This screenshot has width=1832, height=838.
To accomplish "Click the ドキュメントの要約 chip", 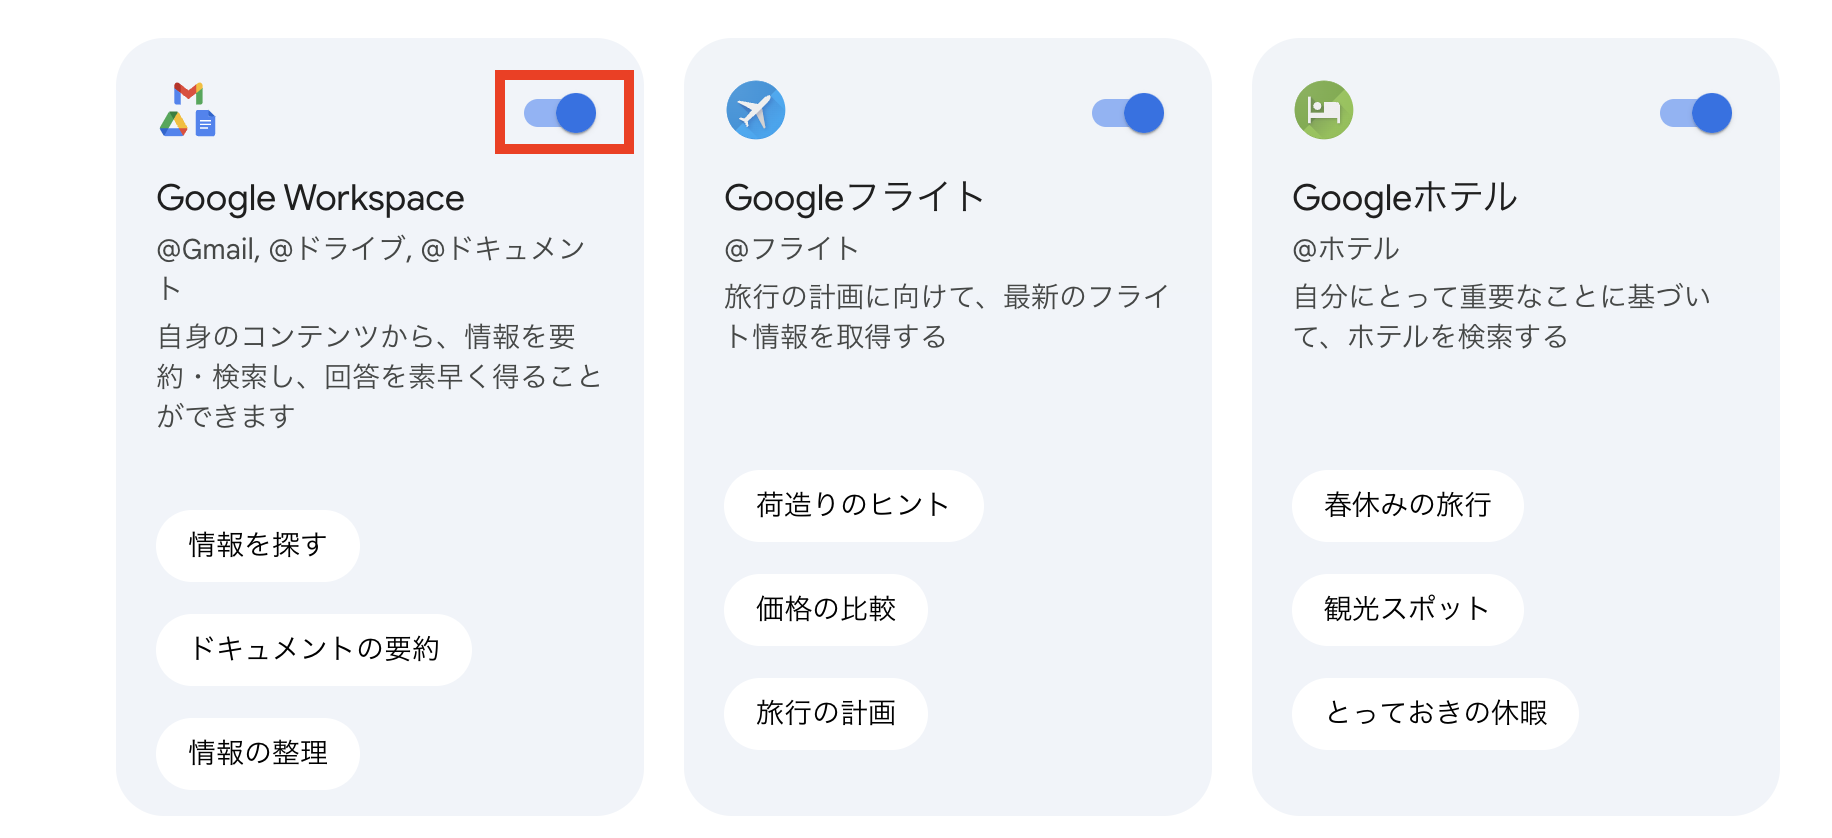I will [313, 649].
